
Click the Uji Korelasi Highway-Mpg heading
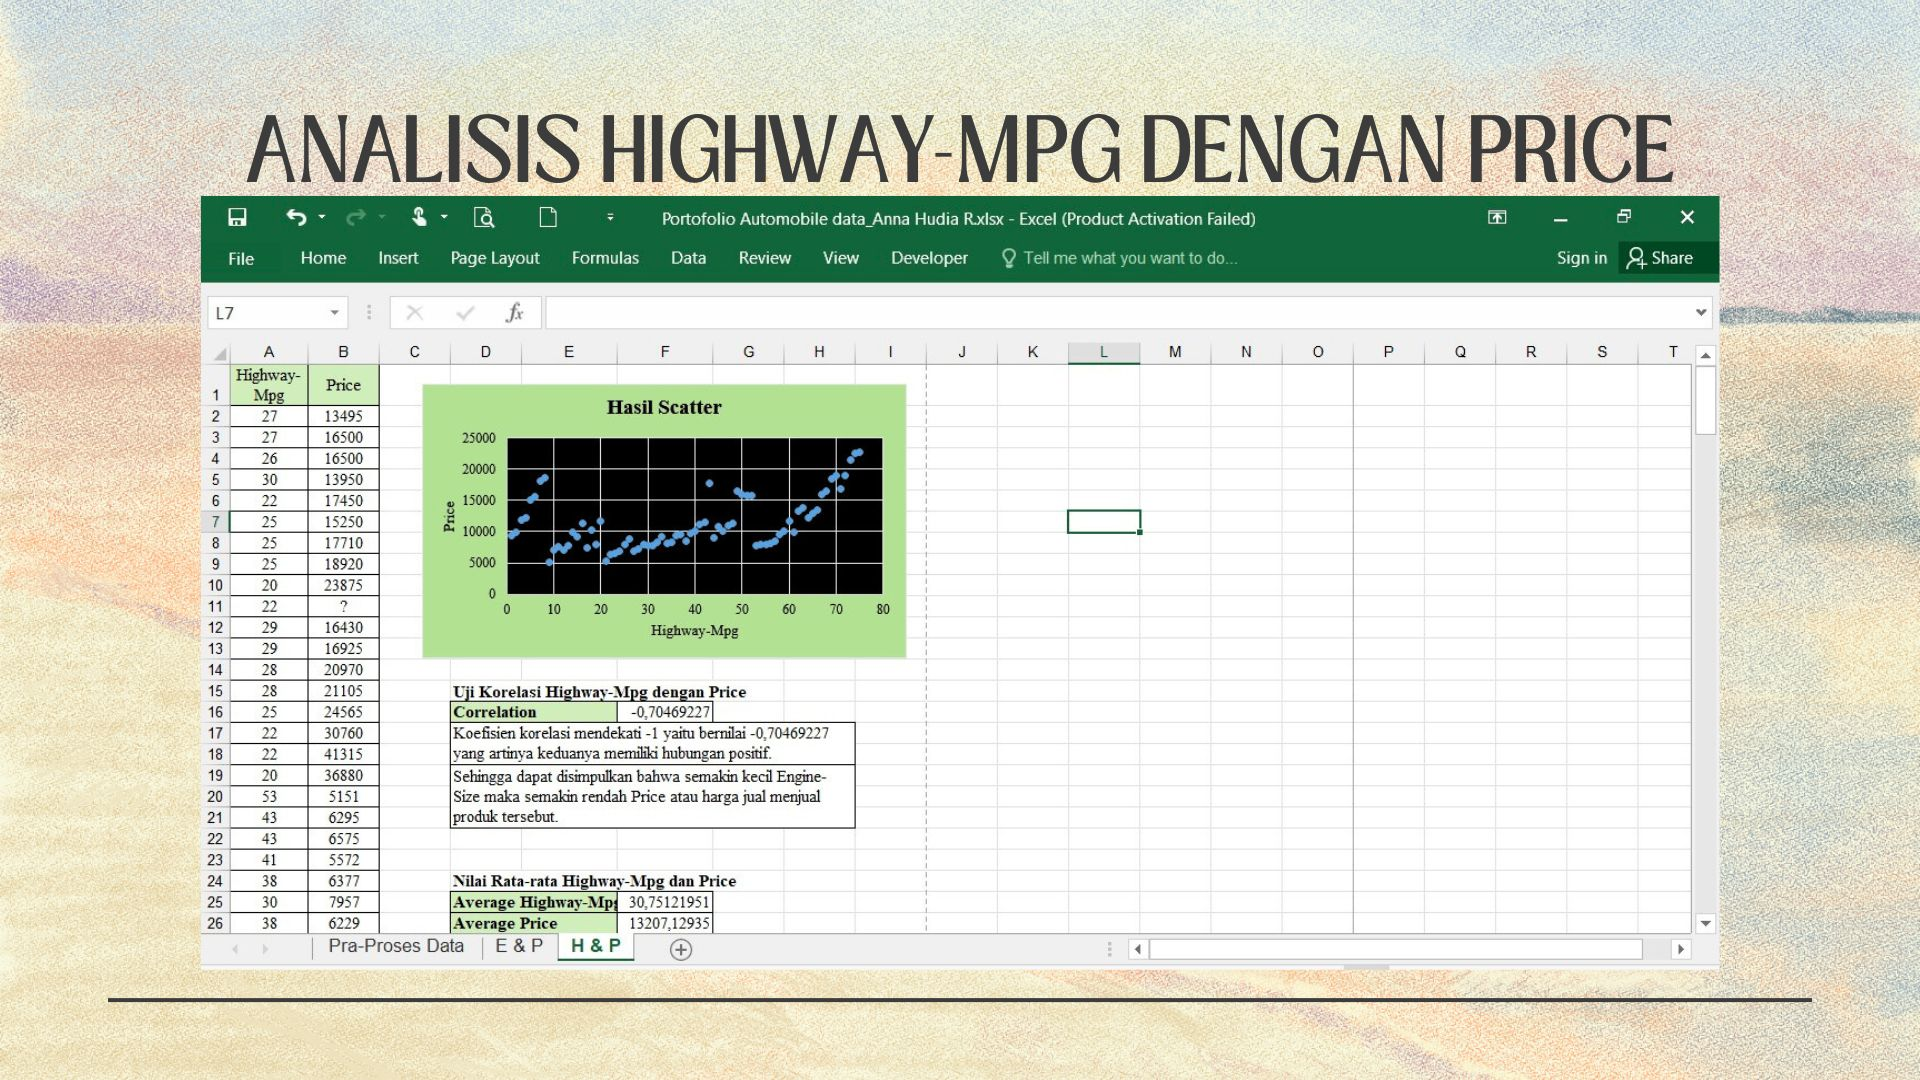tap(599, 692)
